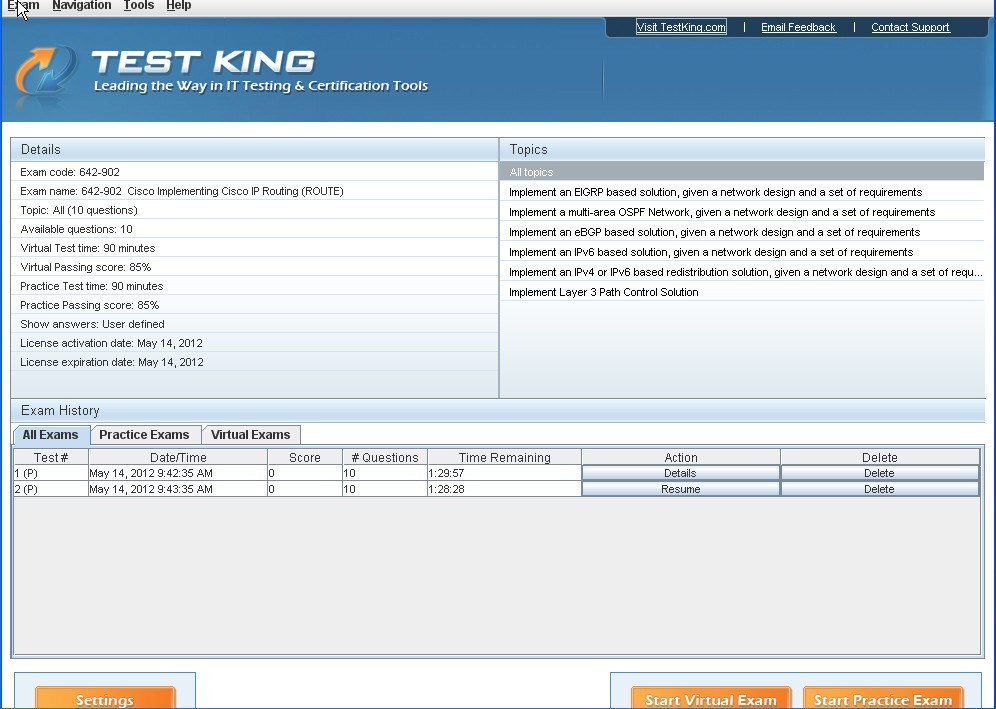Sort by the Time Remaining column header
Viewport: 996px width, 709px height.
point(504,457)
